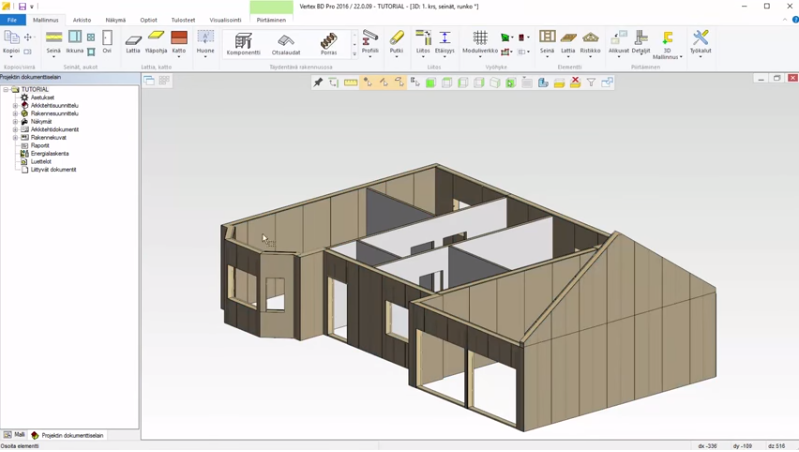Toggle the filter funnel in view toolbar
799x452 pixels.
pyautogui.click(x=591, y=83)
